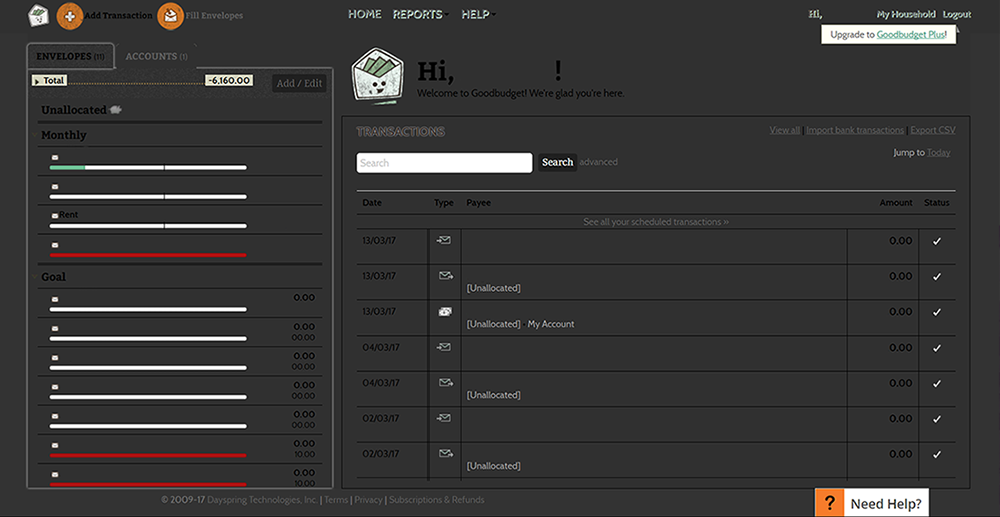Image resolution: width=1000 pixels, height=517 pixels.
Task: Click the -6,160.00 total balance value
Action: (229, 80)
